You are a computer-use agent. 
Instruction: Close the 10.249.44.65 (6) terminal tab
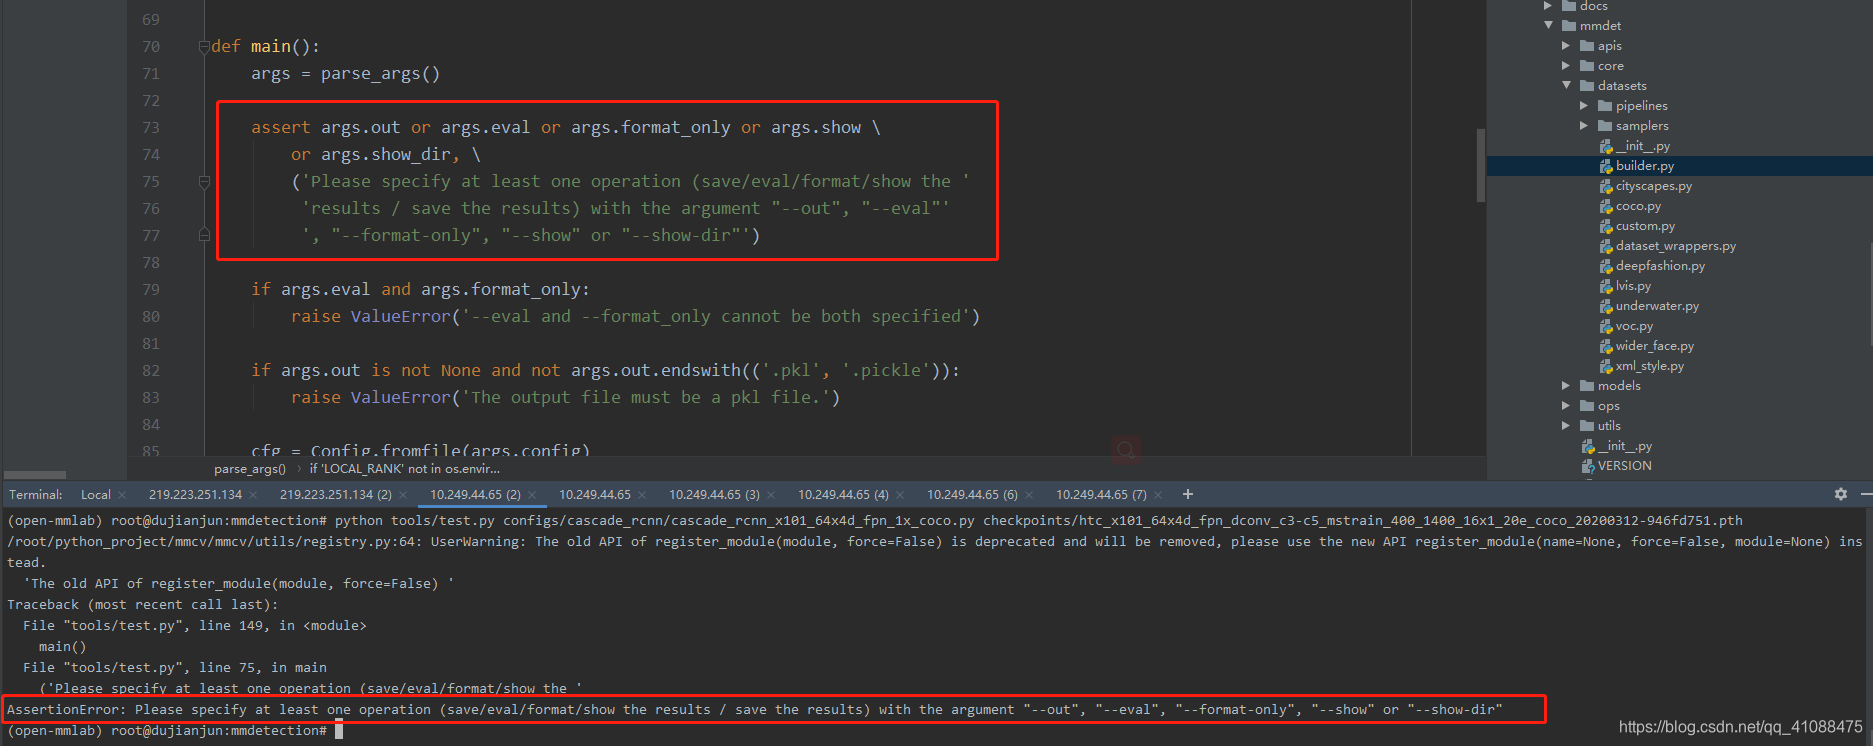1029,495
